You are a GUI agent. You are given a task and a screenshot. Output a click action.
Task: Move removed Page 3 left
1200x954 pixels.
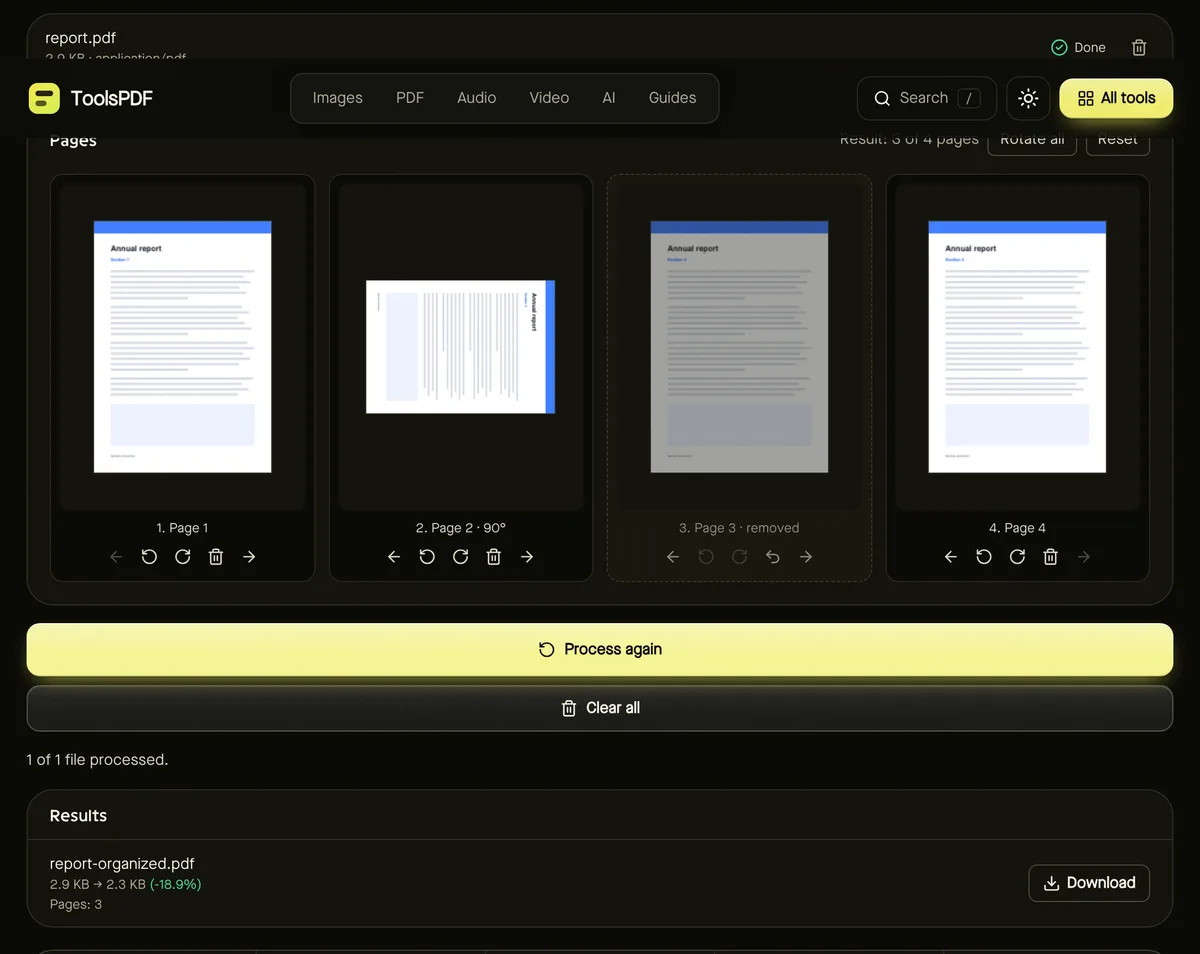[x=673, y=557]
